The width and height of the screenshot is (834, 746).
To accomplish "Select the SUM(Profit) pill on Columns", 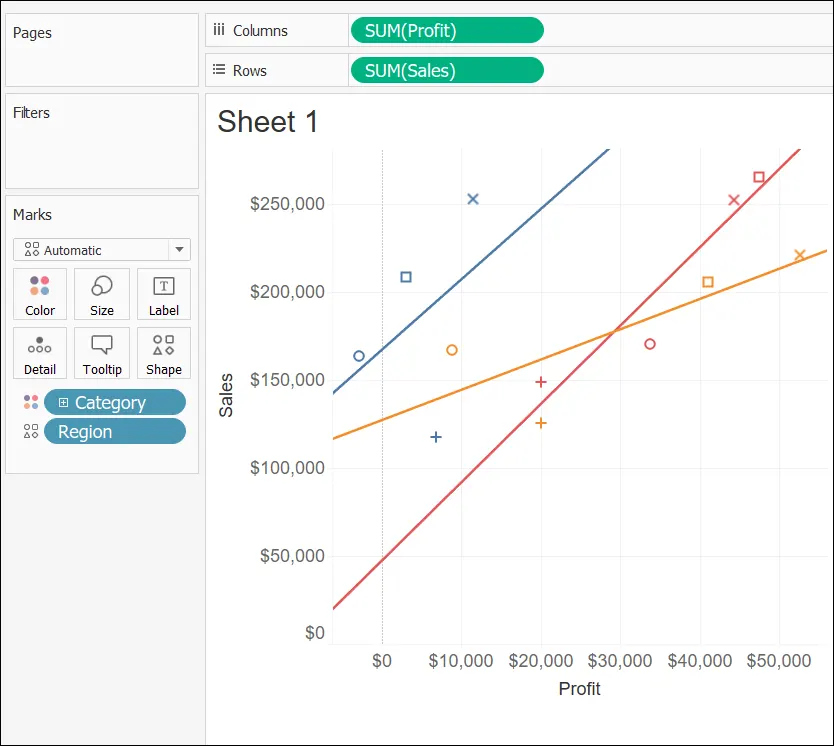I will click(447, 30).
